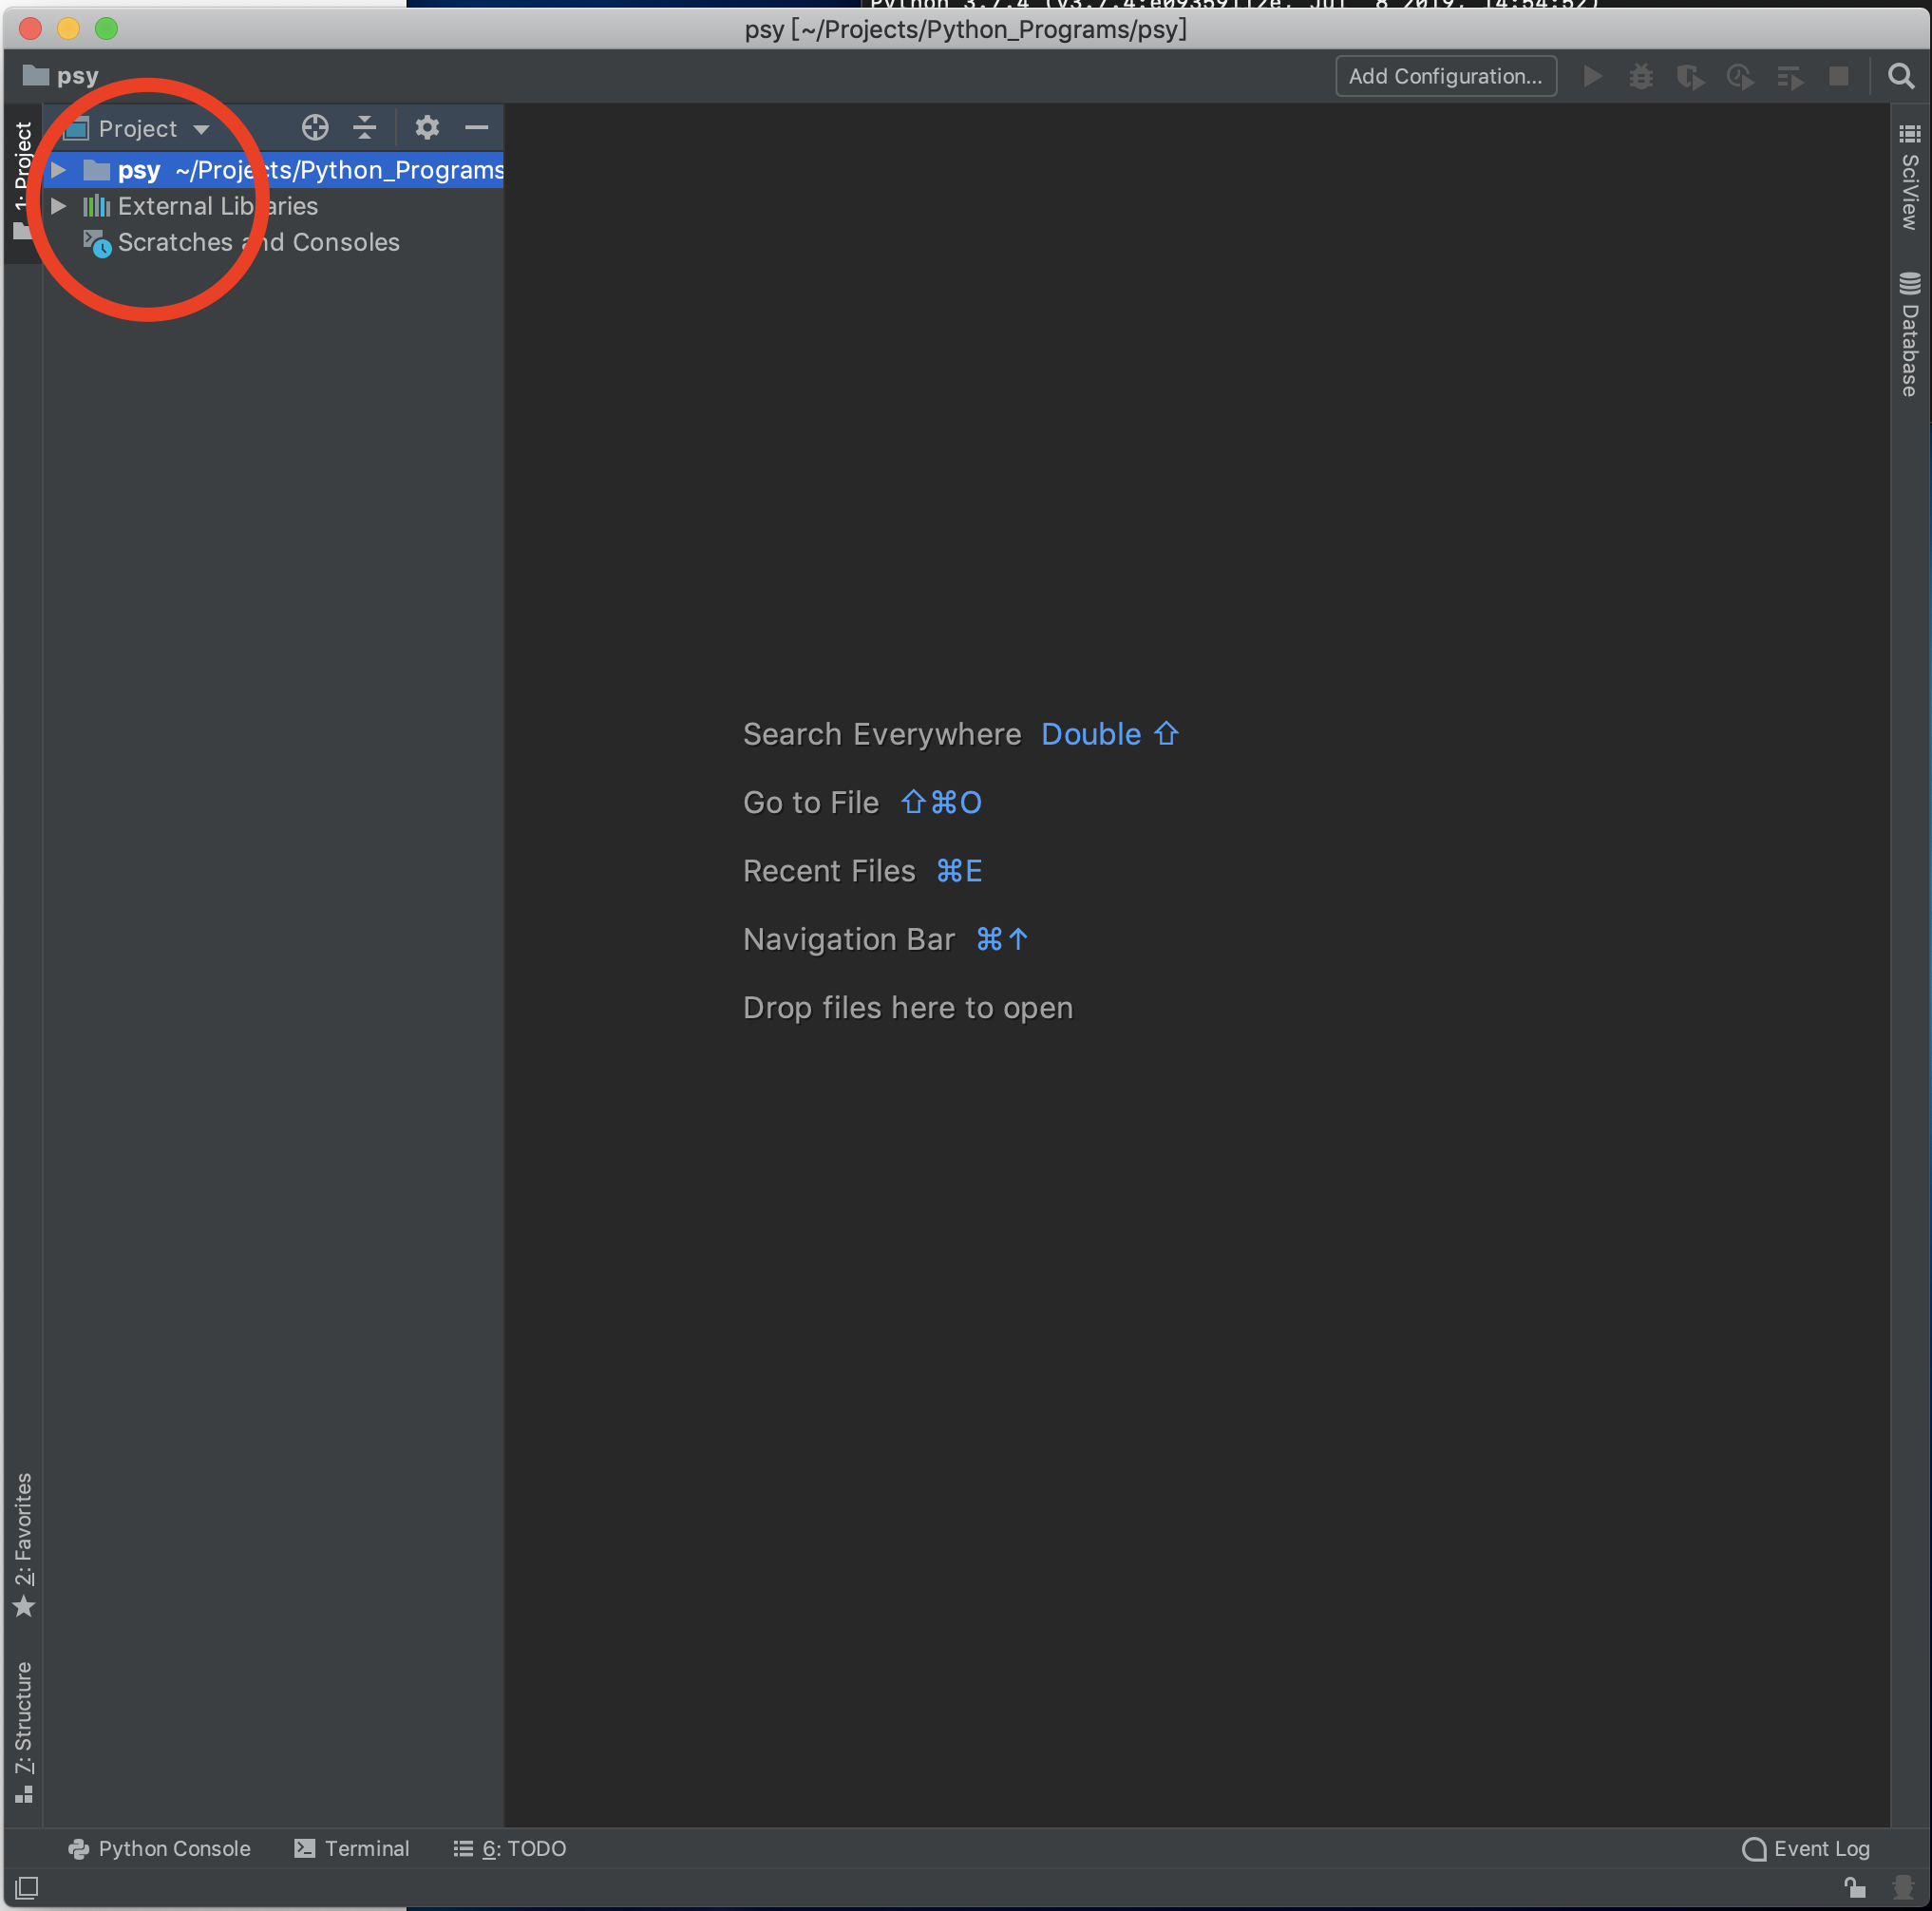Open the Terminal tab
1932x1911 pixels.
[352, 1848]
